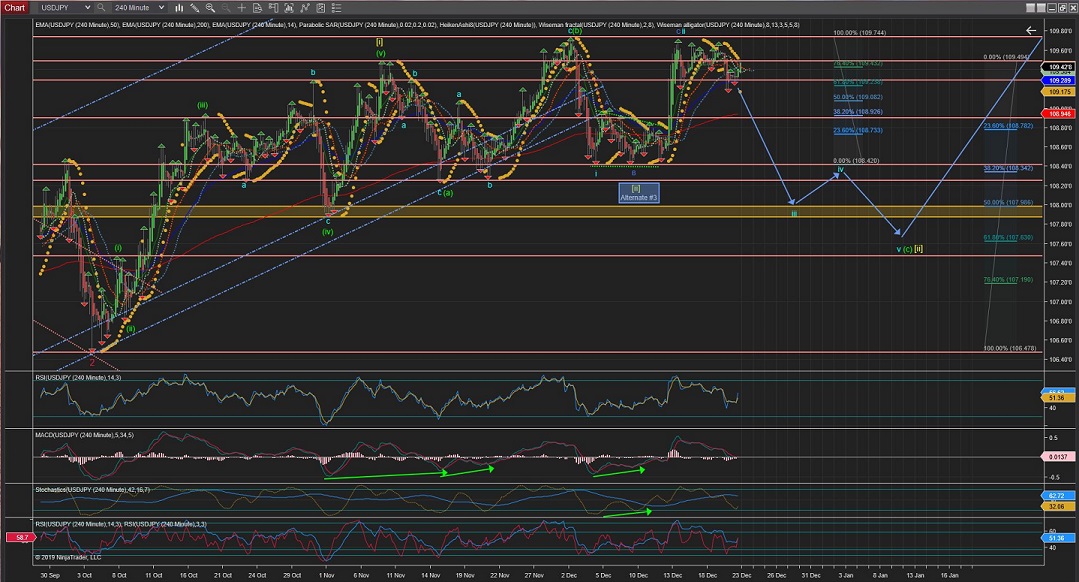Click the 50.00% (107.986) Fibonacci label
This screenshot has width=1079, height=582.
[x=1008, y=203]
